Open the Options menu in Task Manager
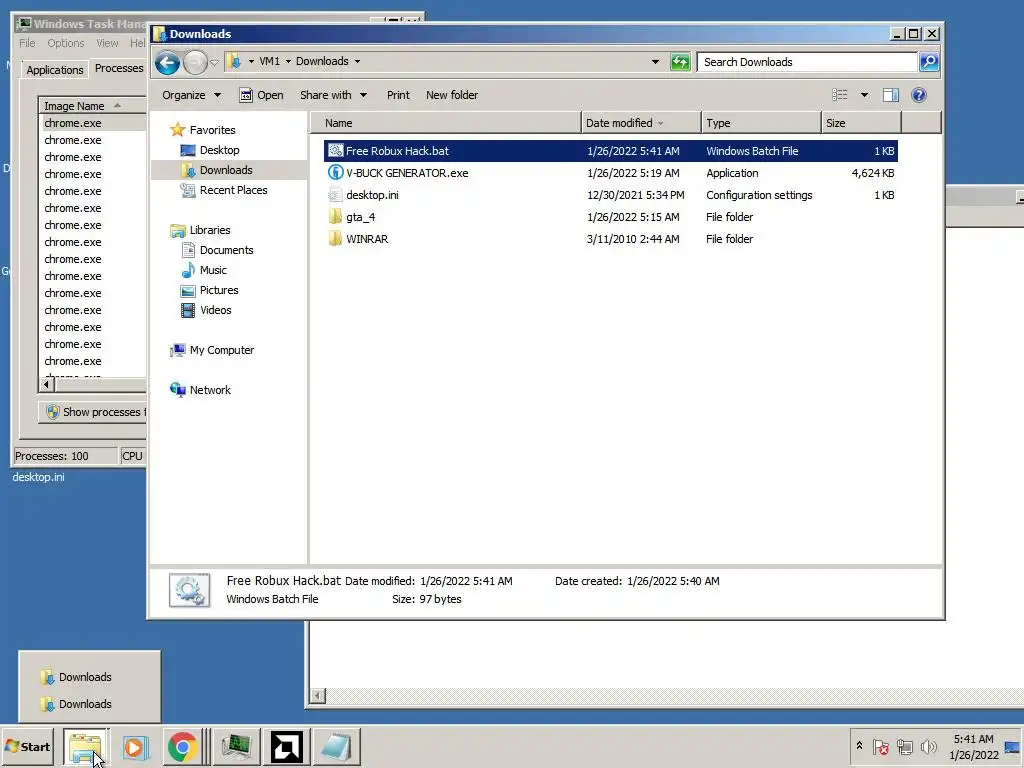This screenshot has height=768, width=1024. pos(65,43)
